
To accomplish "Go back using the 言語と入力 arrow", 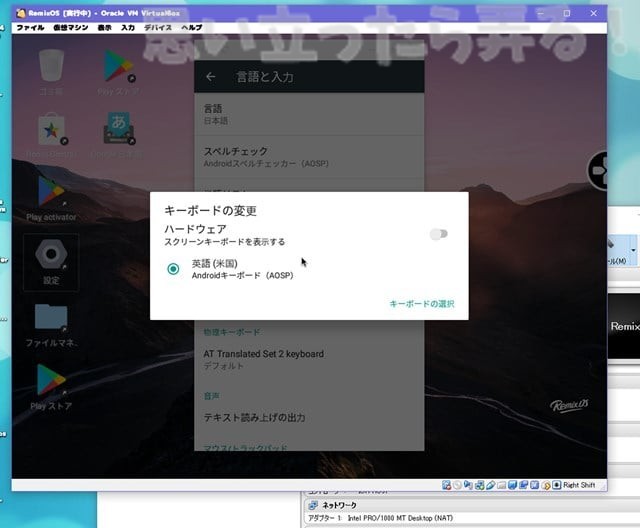I will tap(211, 77).
